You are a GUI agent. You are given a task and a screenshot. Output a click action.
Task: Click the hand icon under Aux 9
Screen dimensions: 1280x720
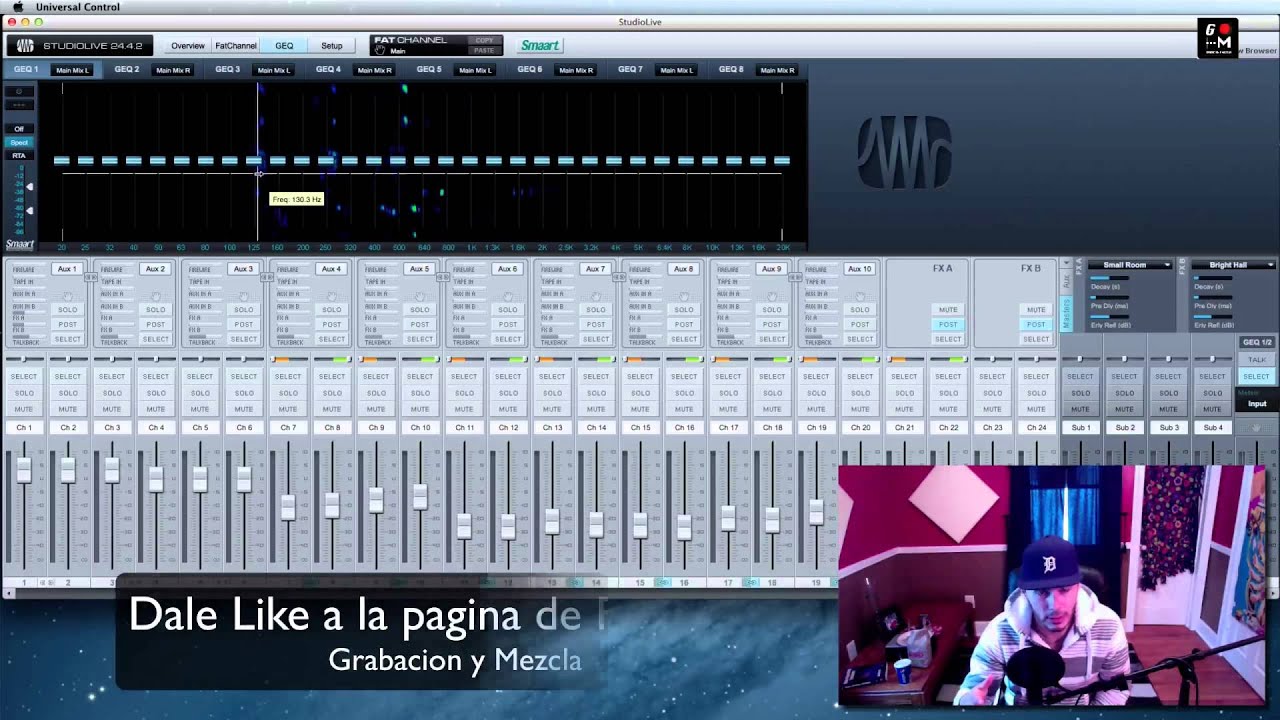pos(772,296)
